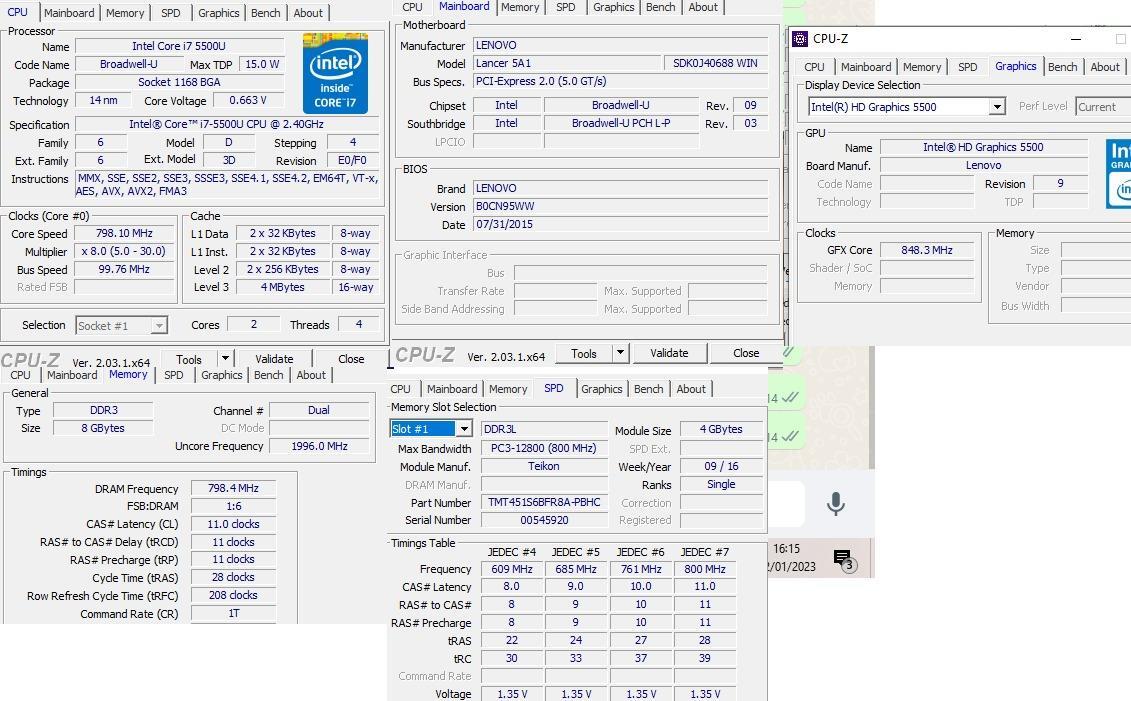Select Graphics tab in titled CPU-Z window
The width and height of the screenshot is (1131, 701).
coord(1016,66)
